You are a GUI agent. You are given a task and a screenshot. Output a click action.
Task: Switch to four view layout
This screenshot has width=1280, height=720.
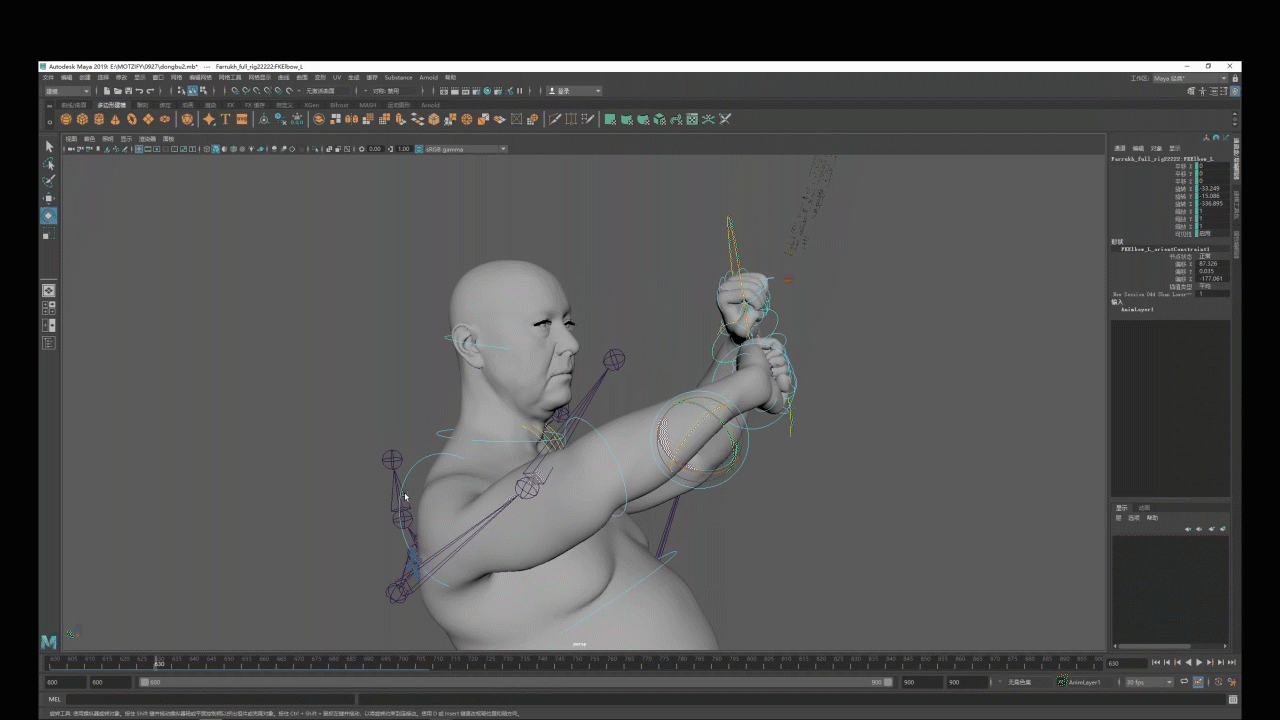(49, 308)
